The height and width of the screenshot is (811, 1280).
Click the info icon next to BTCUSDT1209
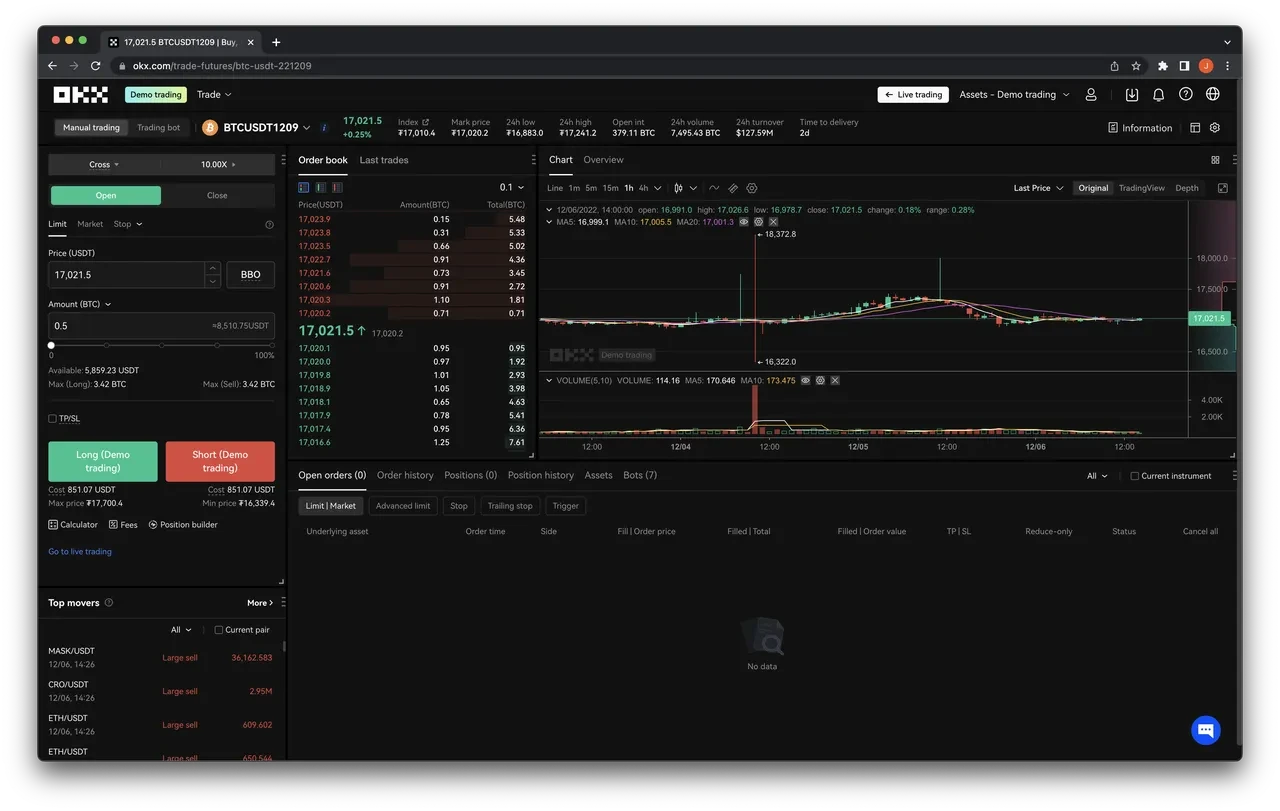(324, 128)
